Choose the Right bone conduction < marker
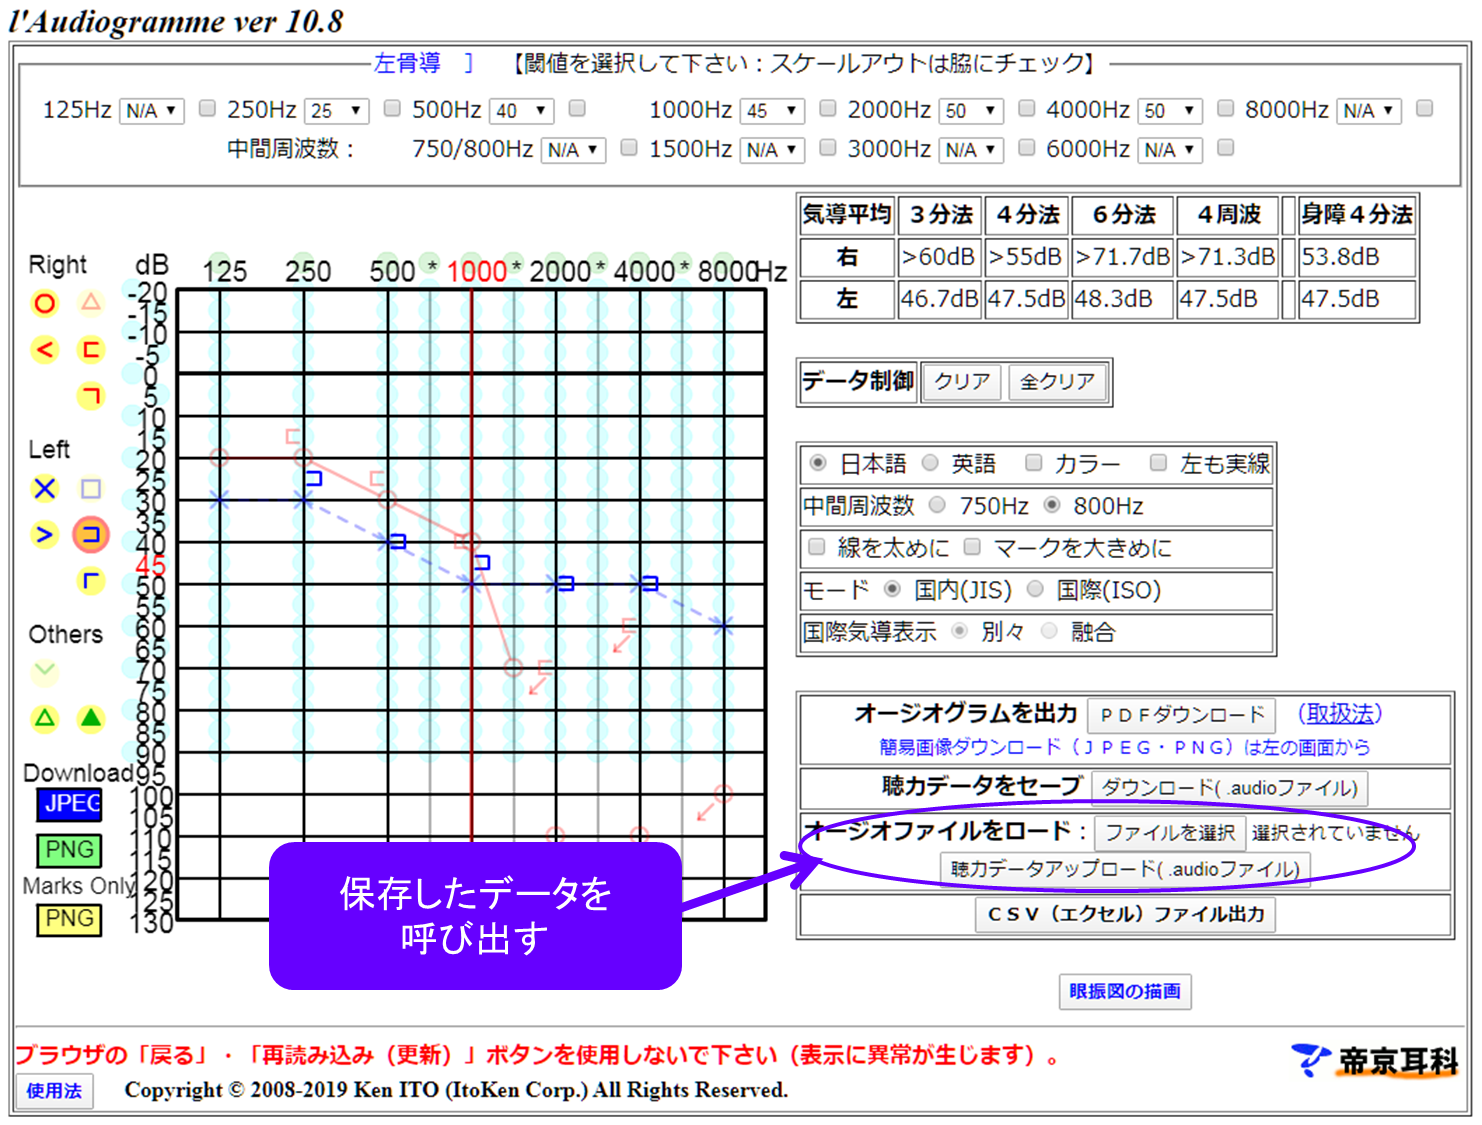 (x=44, y=349)
